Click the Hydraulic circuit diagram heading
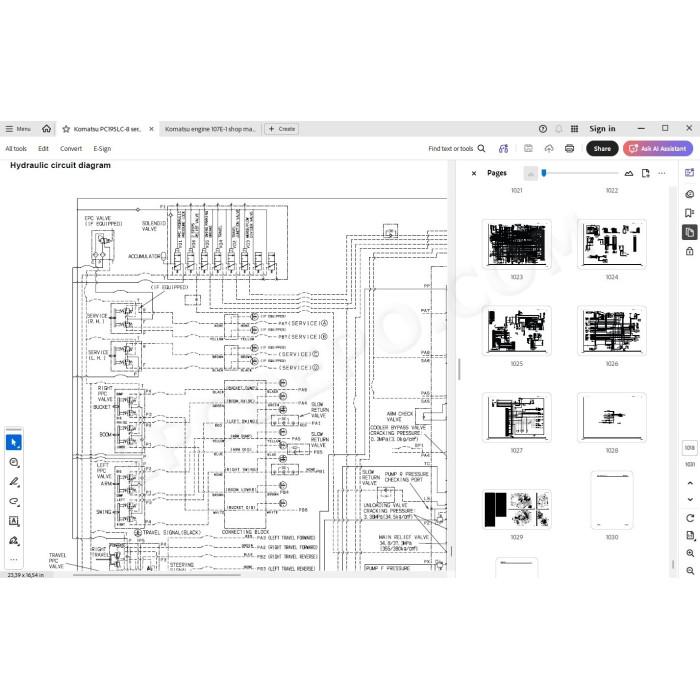700x700 pixels. 60,165
